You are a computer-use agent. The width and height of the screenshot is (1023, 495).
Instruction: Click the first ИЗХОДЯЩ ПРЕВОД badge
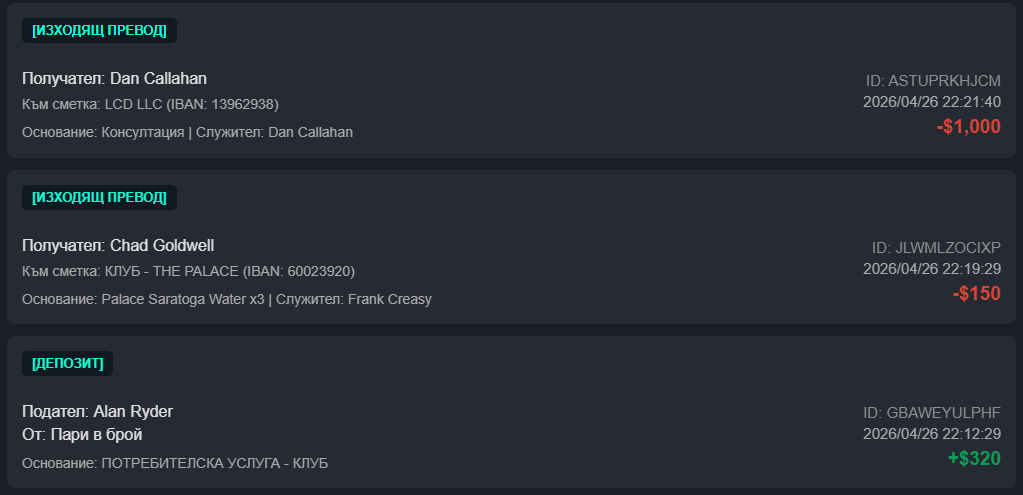(99, 31)
